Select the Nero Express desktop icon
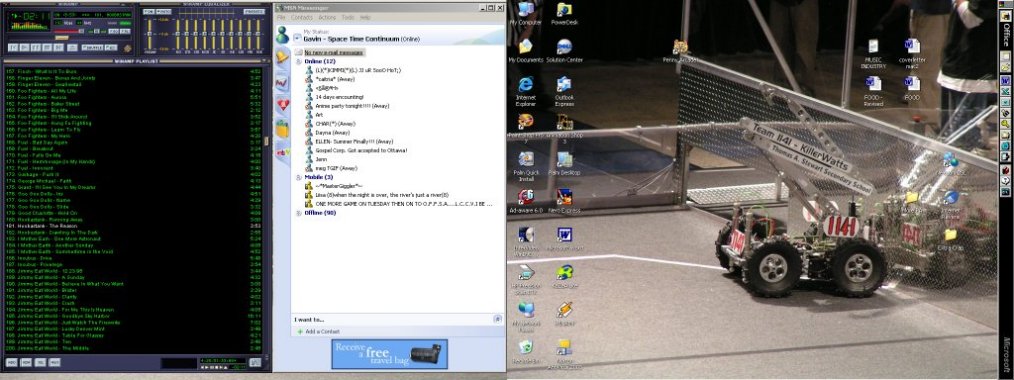This screenshot has height=380, width=1014. coord(564,201)
